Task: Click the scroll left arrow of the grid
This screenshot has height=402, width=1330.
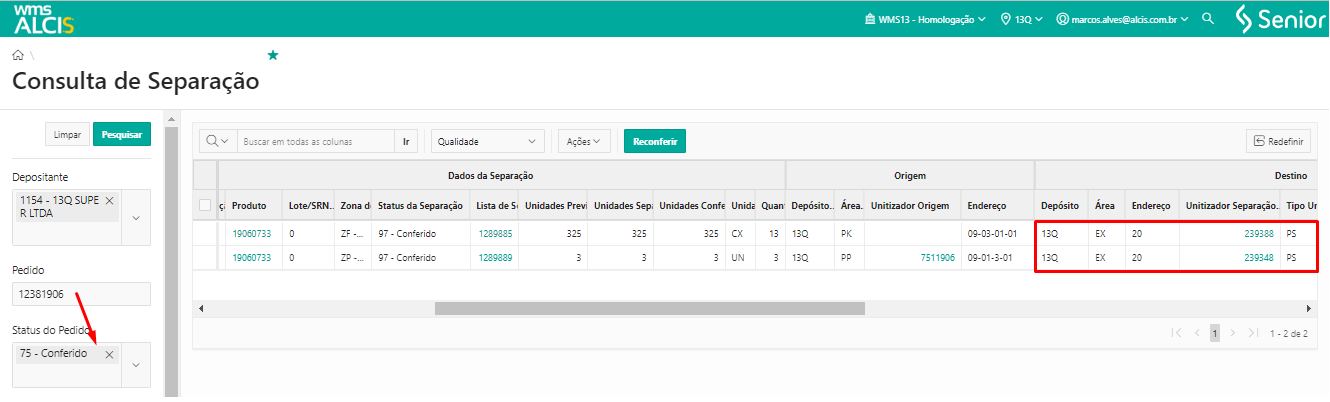Action: tap(201, 309)
